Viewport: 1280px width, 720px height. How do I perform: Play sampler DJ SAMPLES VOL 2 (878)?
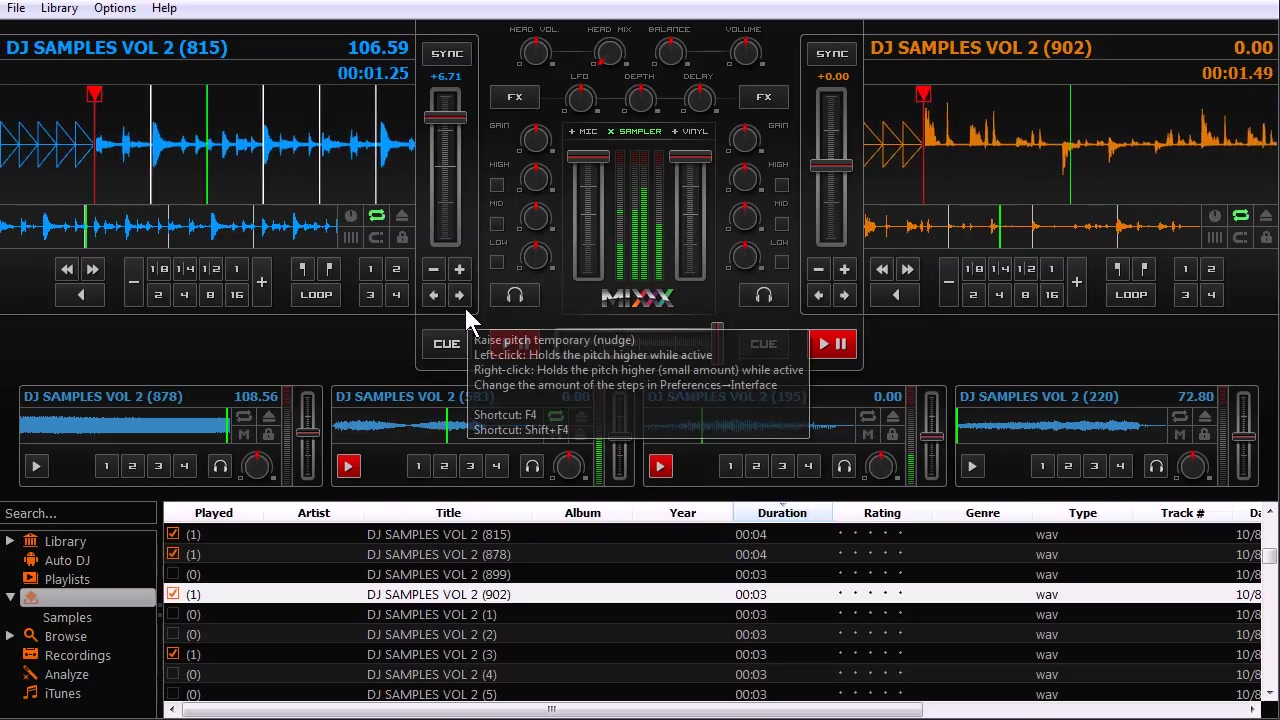coord(36,466)
